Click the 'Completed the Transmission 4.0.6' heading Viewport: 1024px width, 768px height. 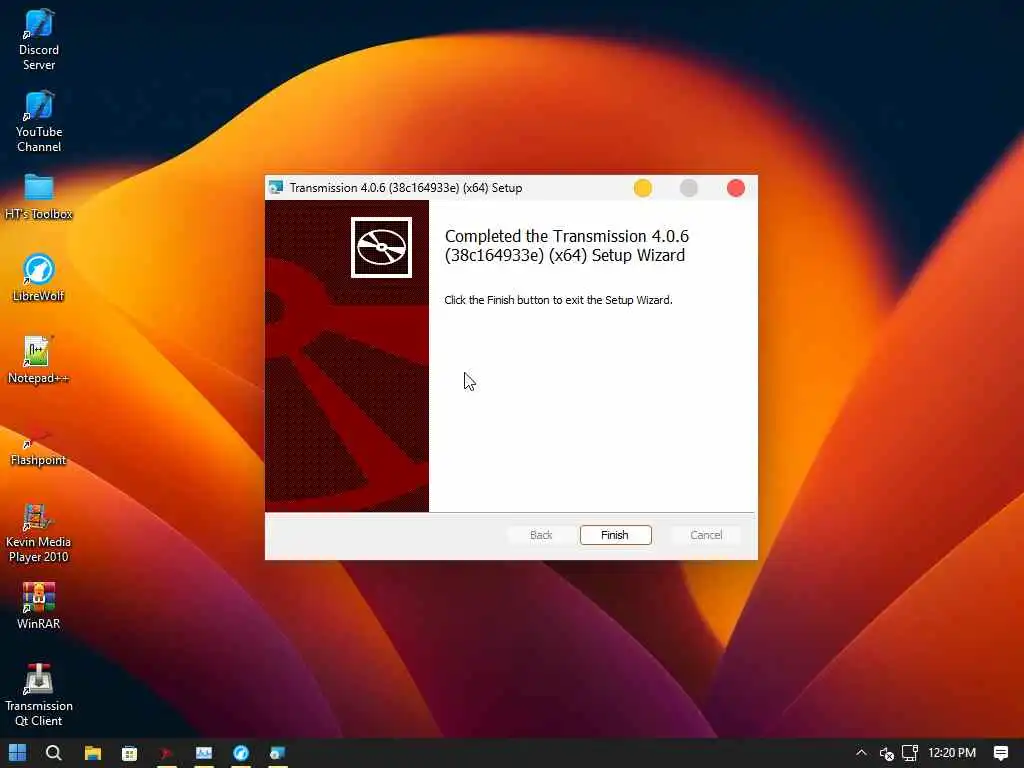tap(567, 246)
